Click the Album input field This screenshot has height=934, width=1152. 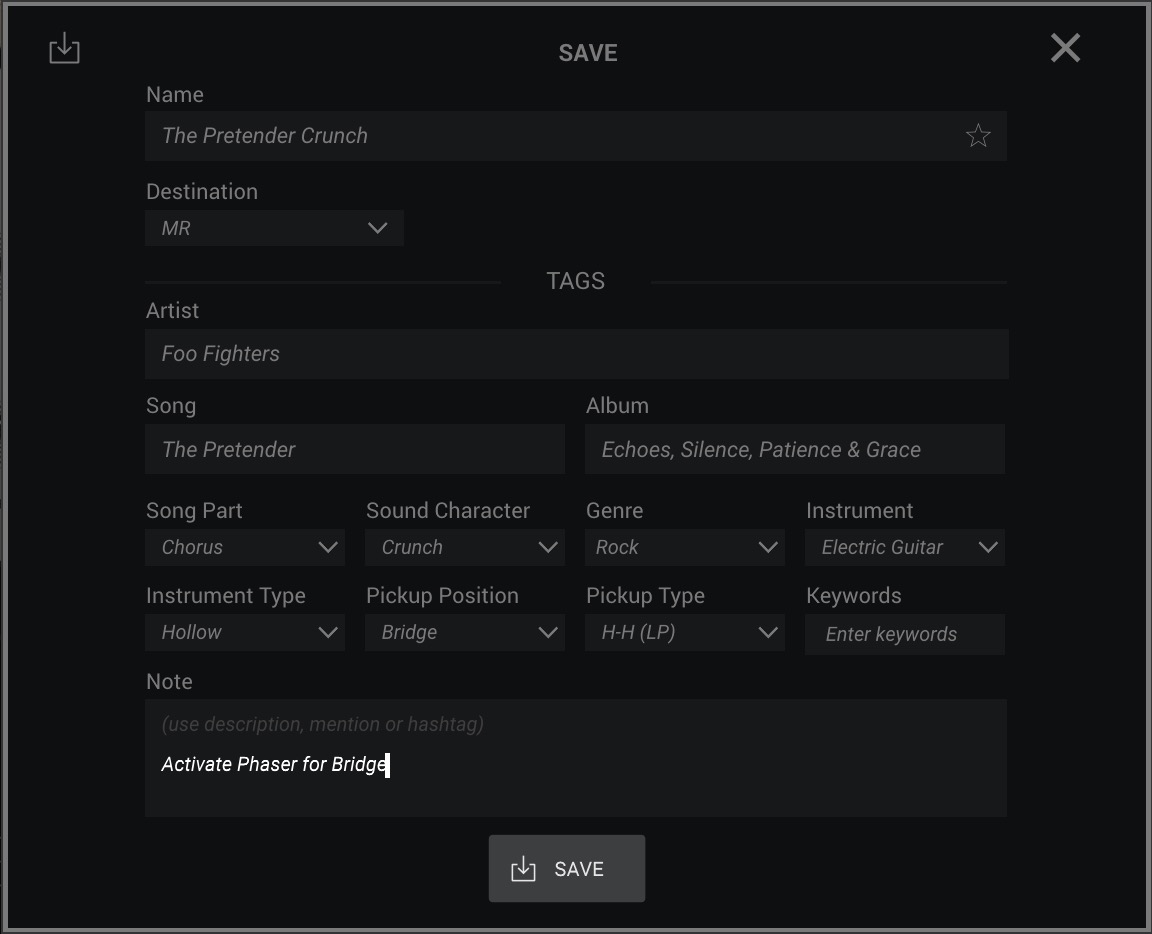(795, 449)
